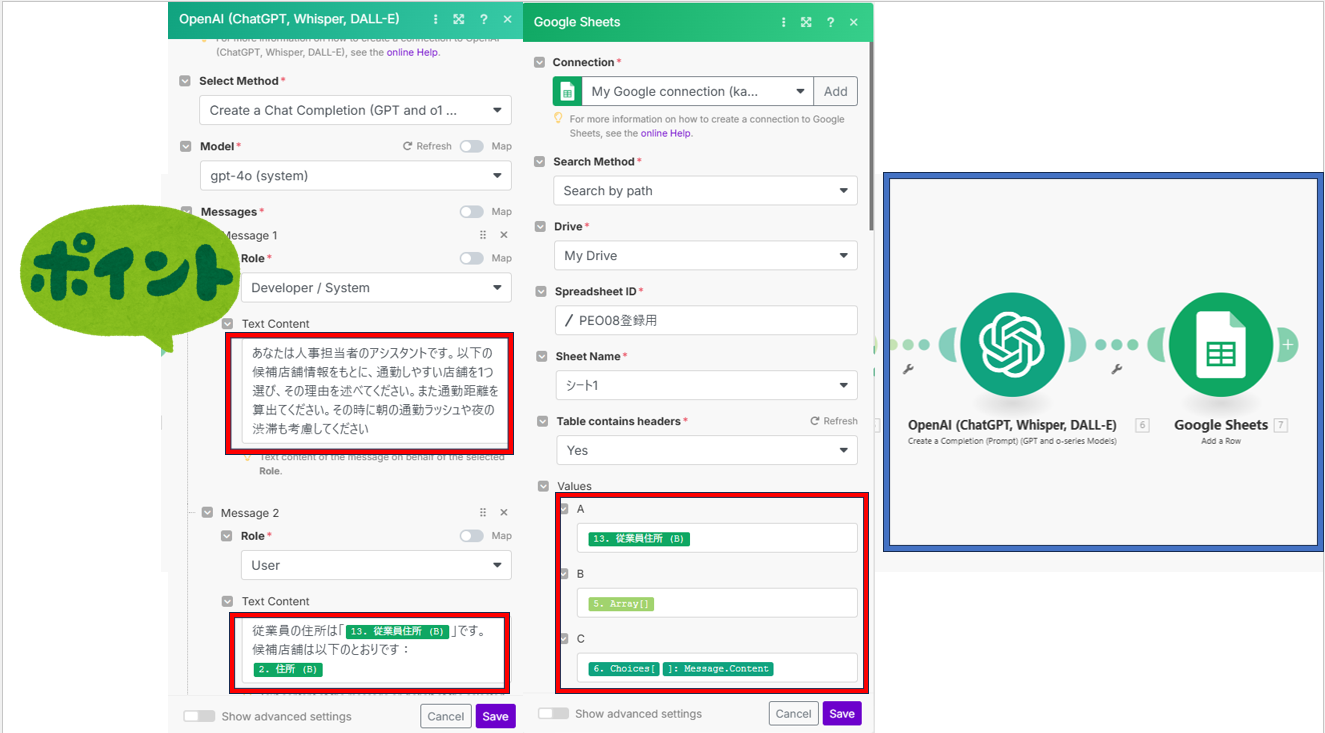Click Cancel in the Google Sheets panel
This screenshot has height=733, width=1325.
click(x=793, y=713)
